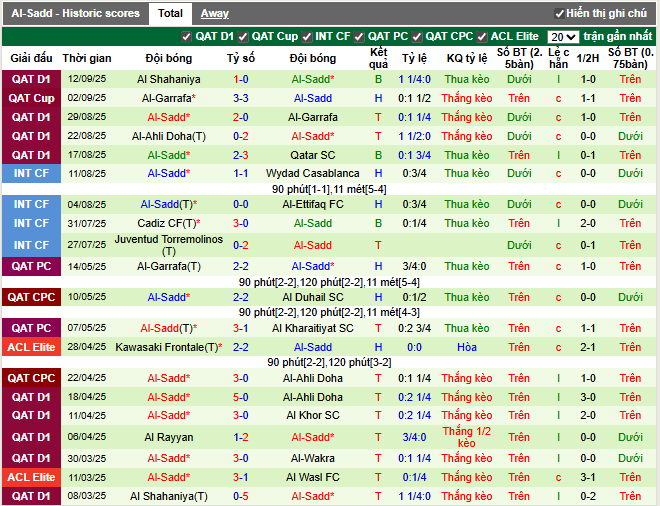
Task: Open Al Wasl FC team link
Action: 313,477
